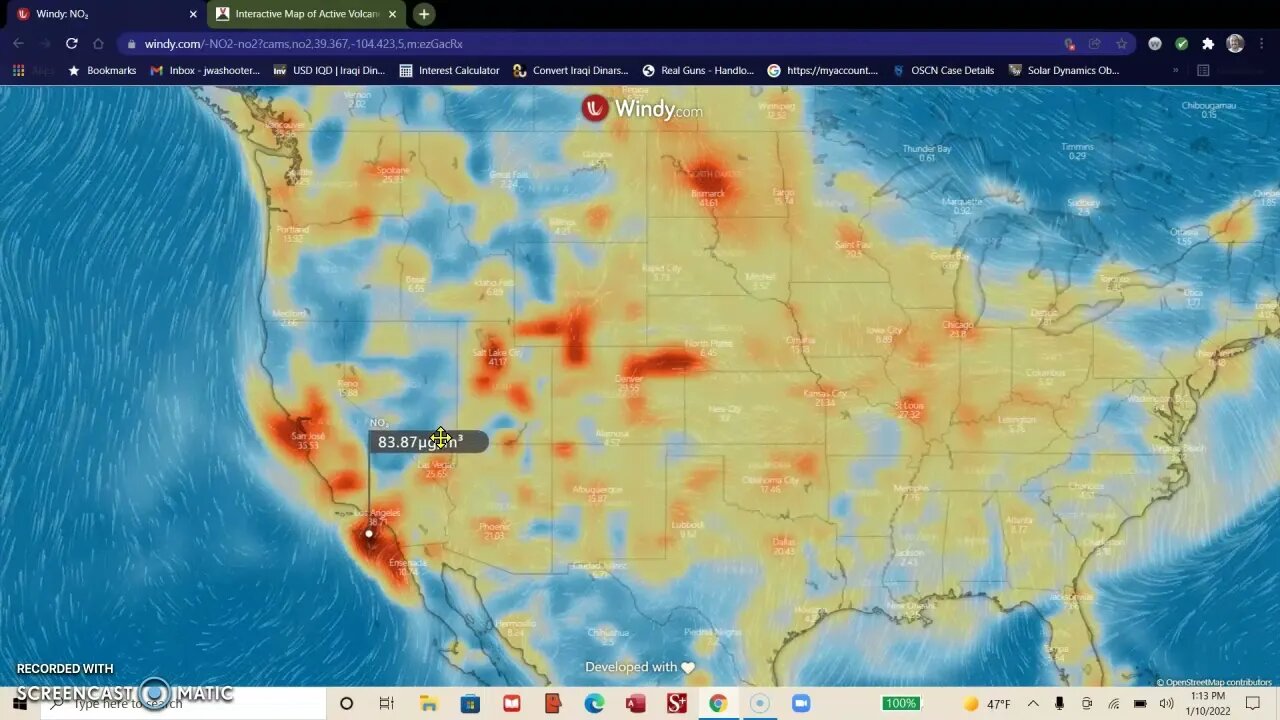Go back to previous page
1280x720 pixels.
click(x=18, y=44)
